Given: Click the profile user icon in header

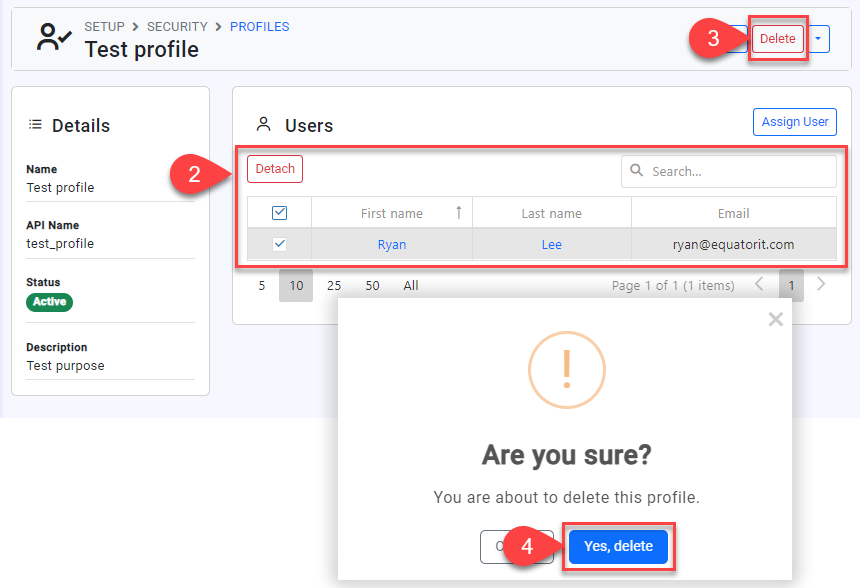Looking at the screenshot, I should pos(53,38).
